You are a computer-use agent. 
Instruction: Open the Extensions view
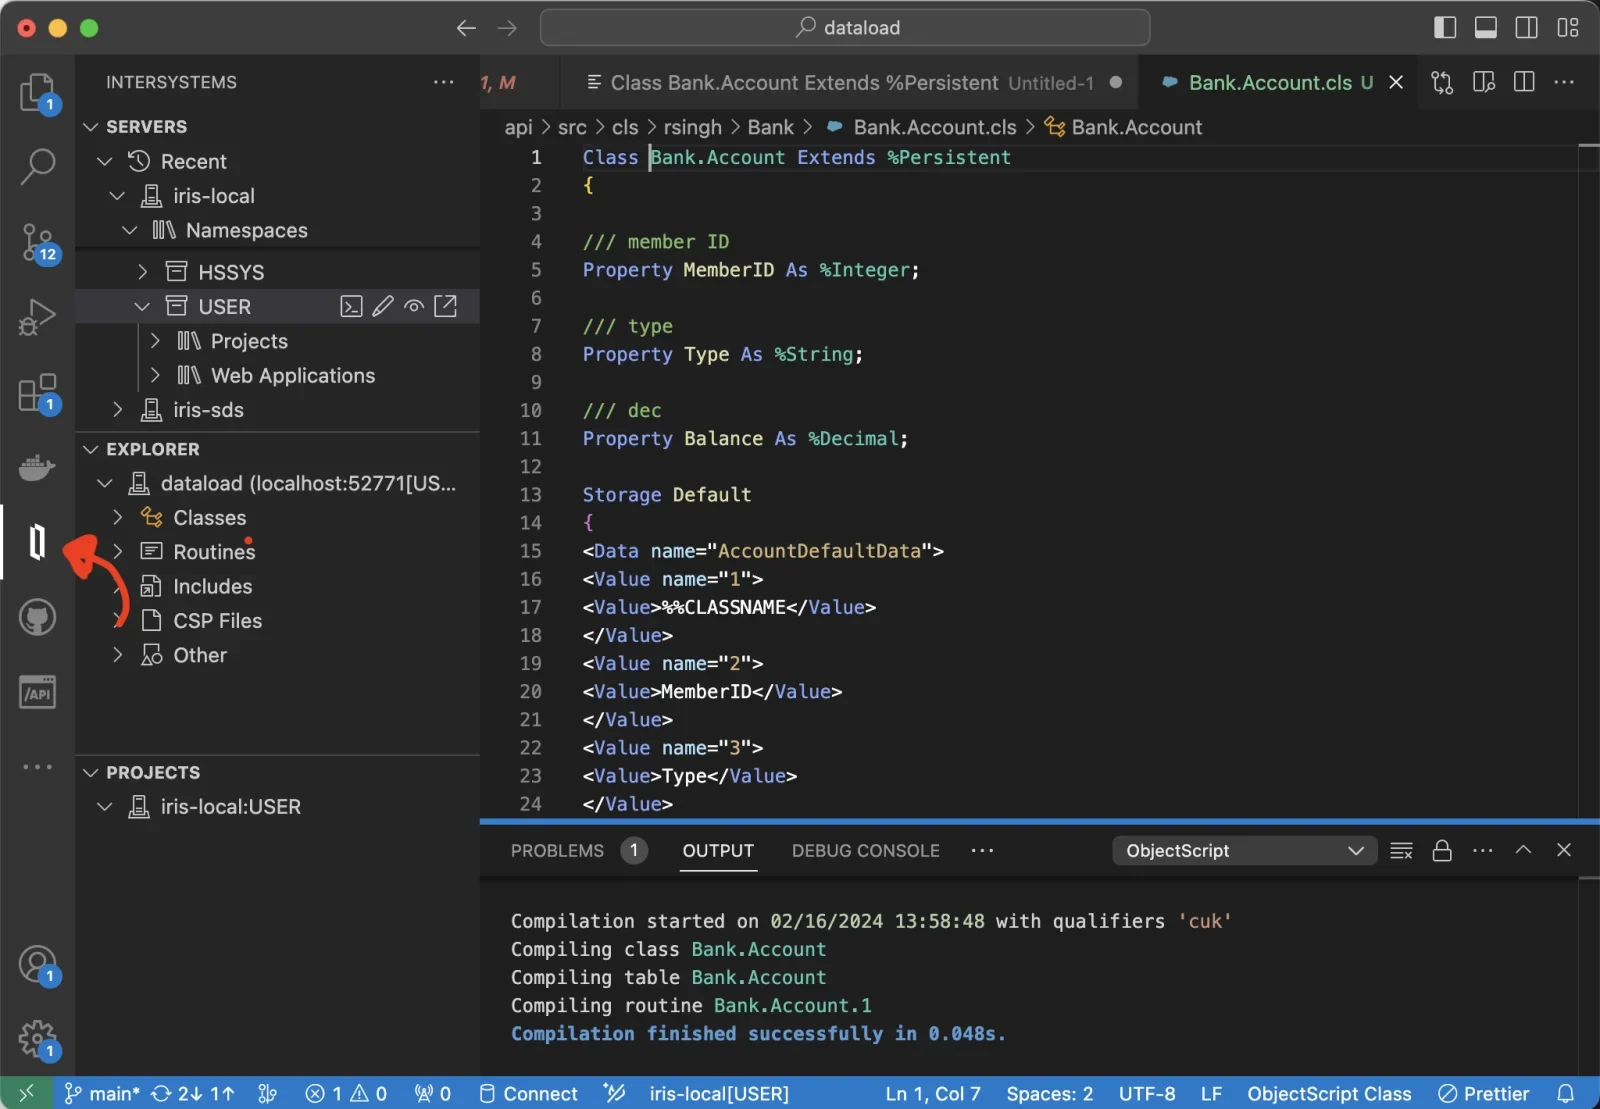click(39, 393)
